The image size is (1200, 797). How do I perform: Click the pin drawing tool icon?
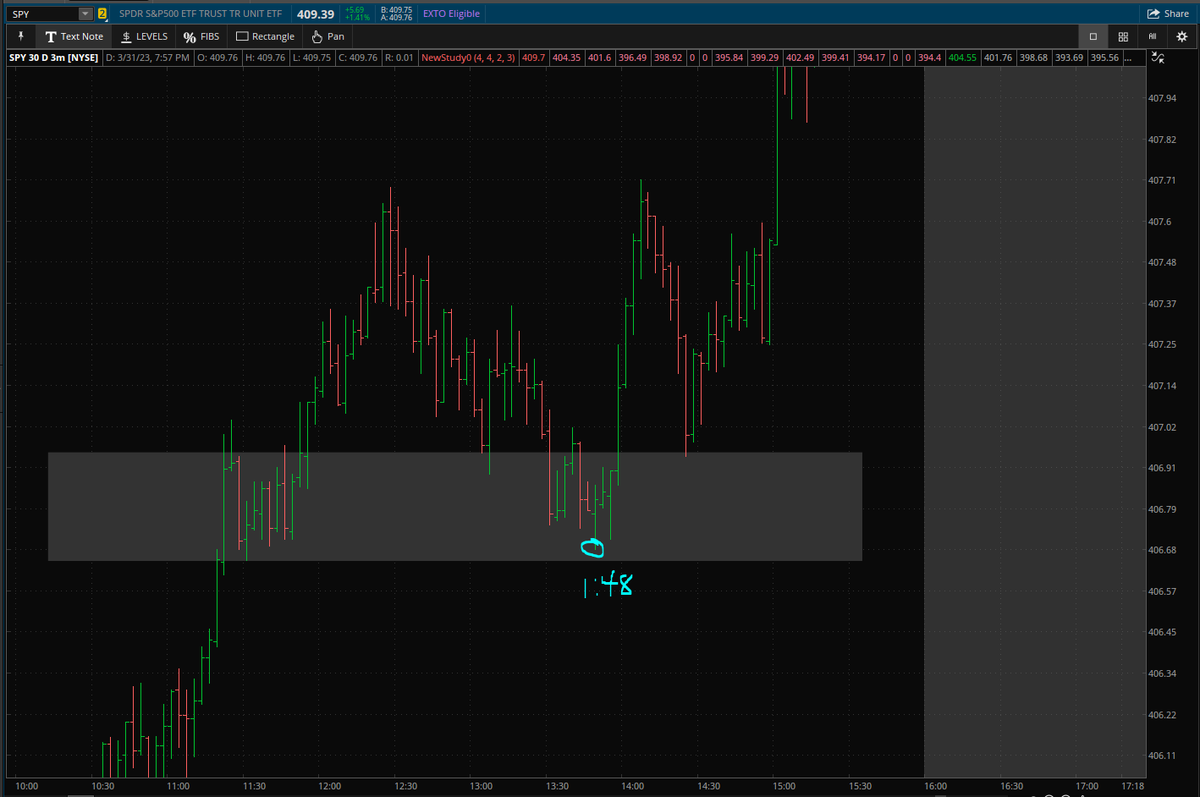(20, 36)
